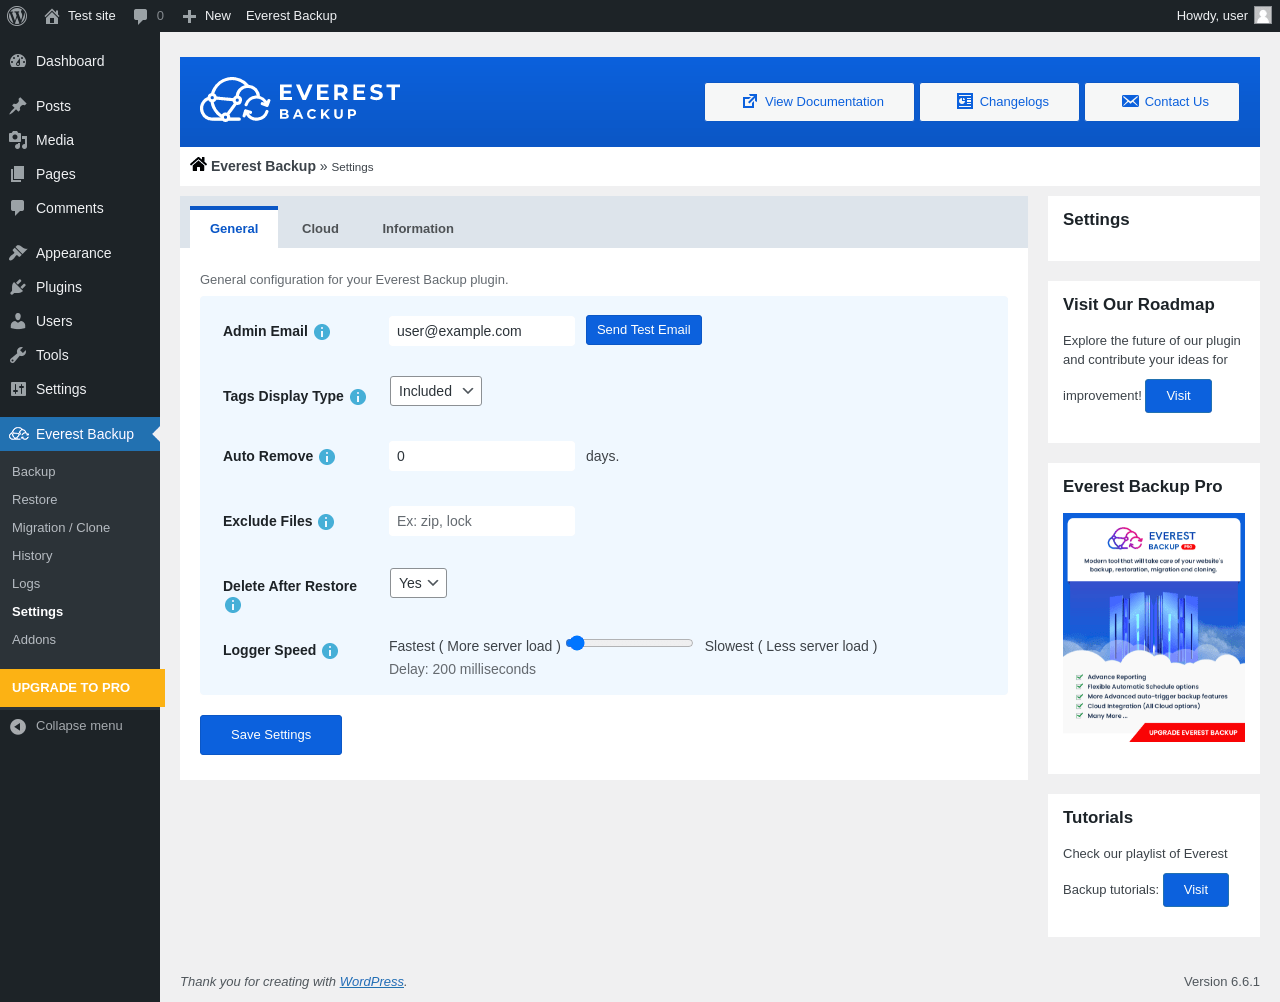This screenshot has width=1280, height=1002.
Task: Click info icon below Delete After Restore
Action: pyautogui.click(x=233, y=605)
